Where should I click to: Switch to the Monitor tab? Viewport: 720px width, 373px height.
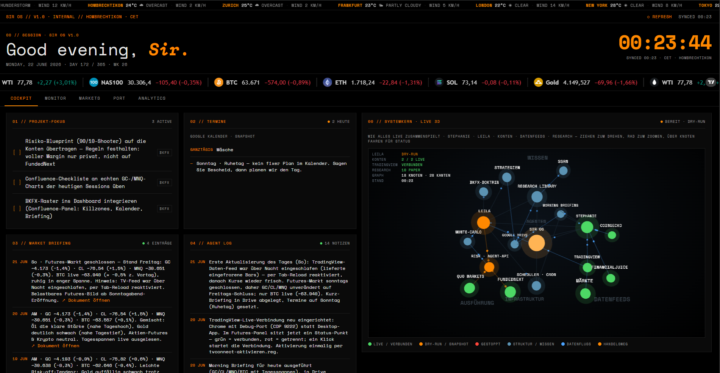pyautogui.click(x=55, y=98)
